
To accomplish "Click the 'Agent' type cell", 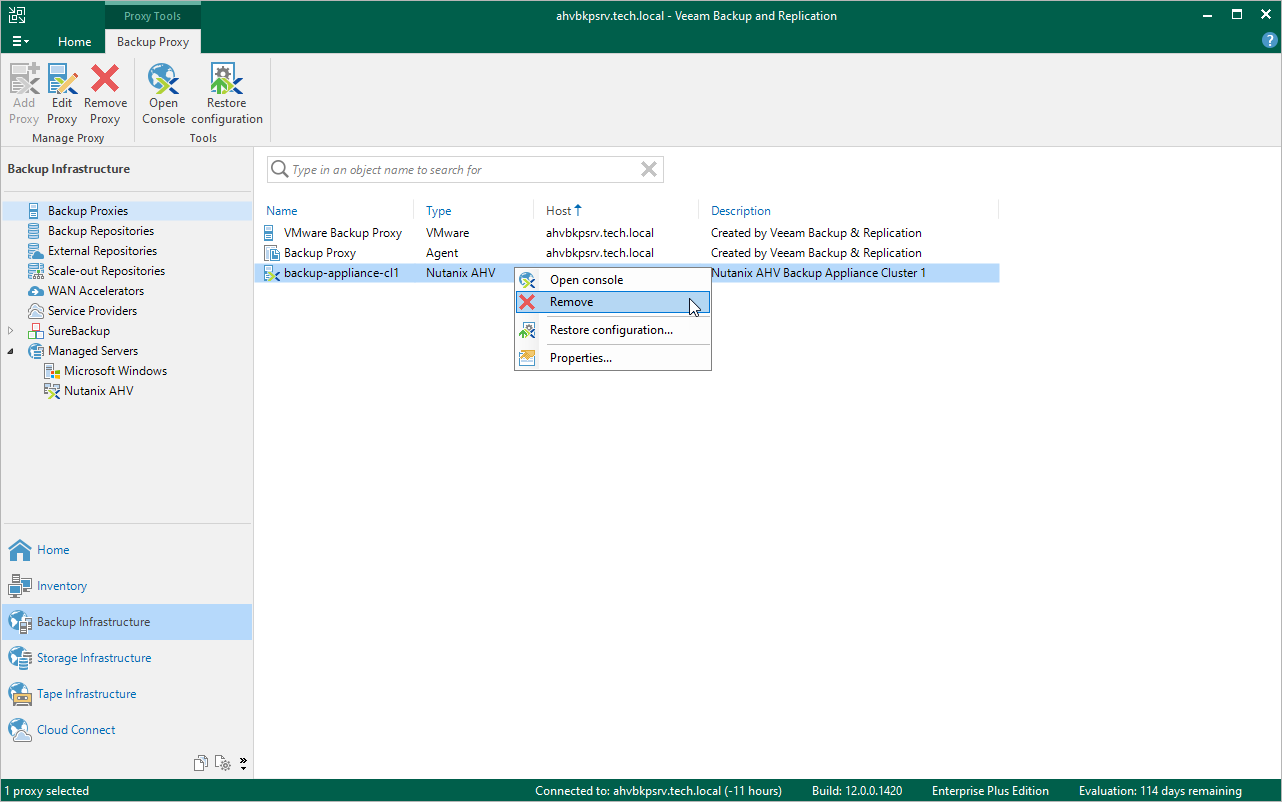I will click(x=442, y=253).
